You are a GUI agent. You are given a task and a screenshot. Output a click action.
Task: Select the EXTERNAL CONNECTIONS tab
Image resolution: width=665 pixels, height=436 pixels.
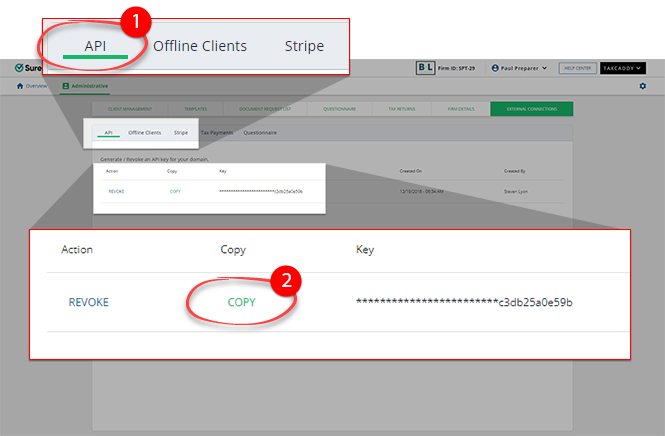click(x=532, y=109)
